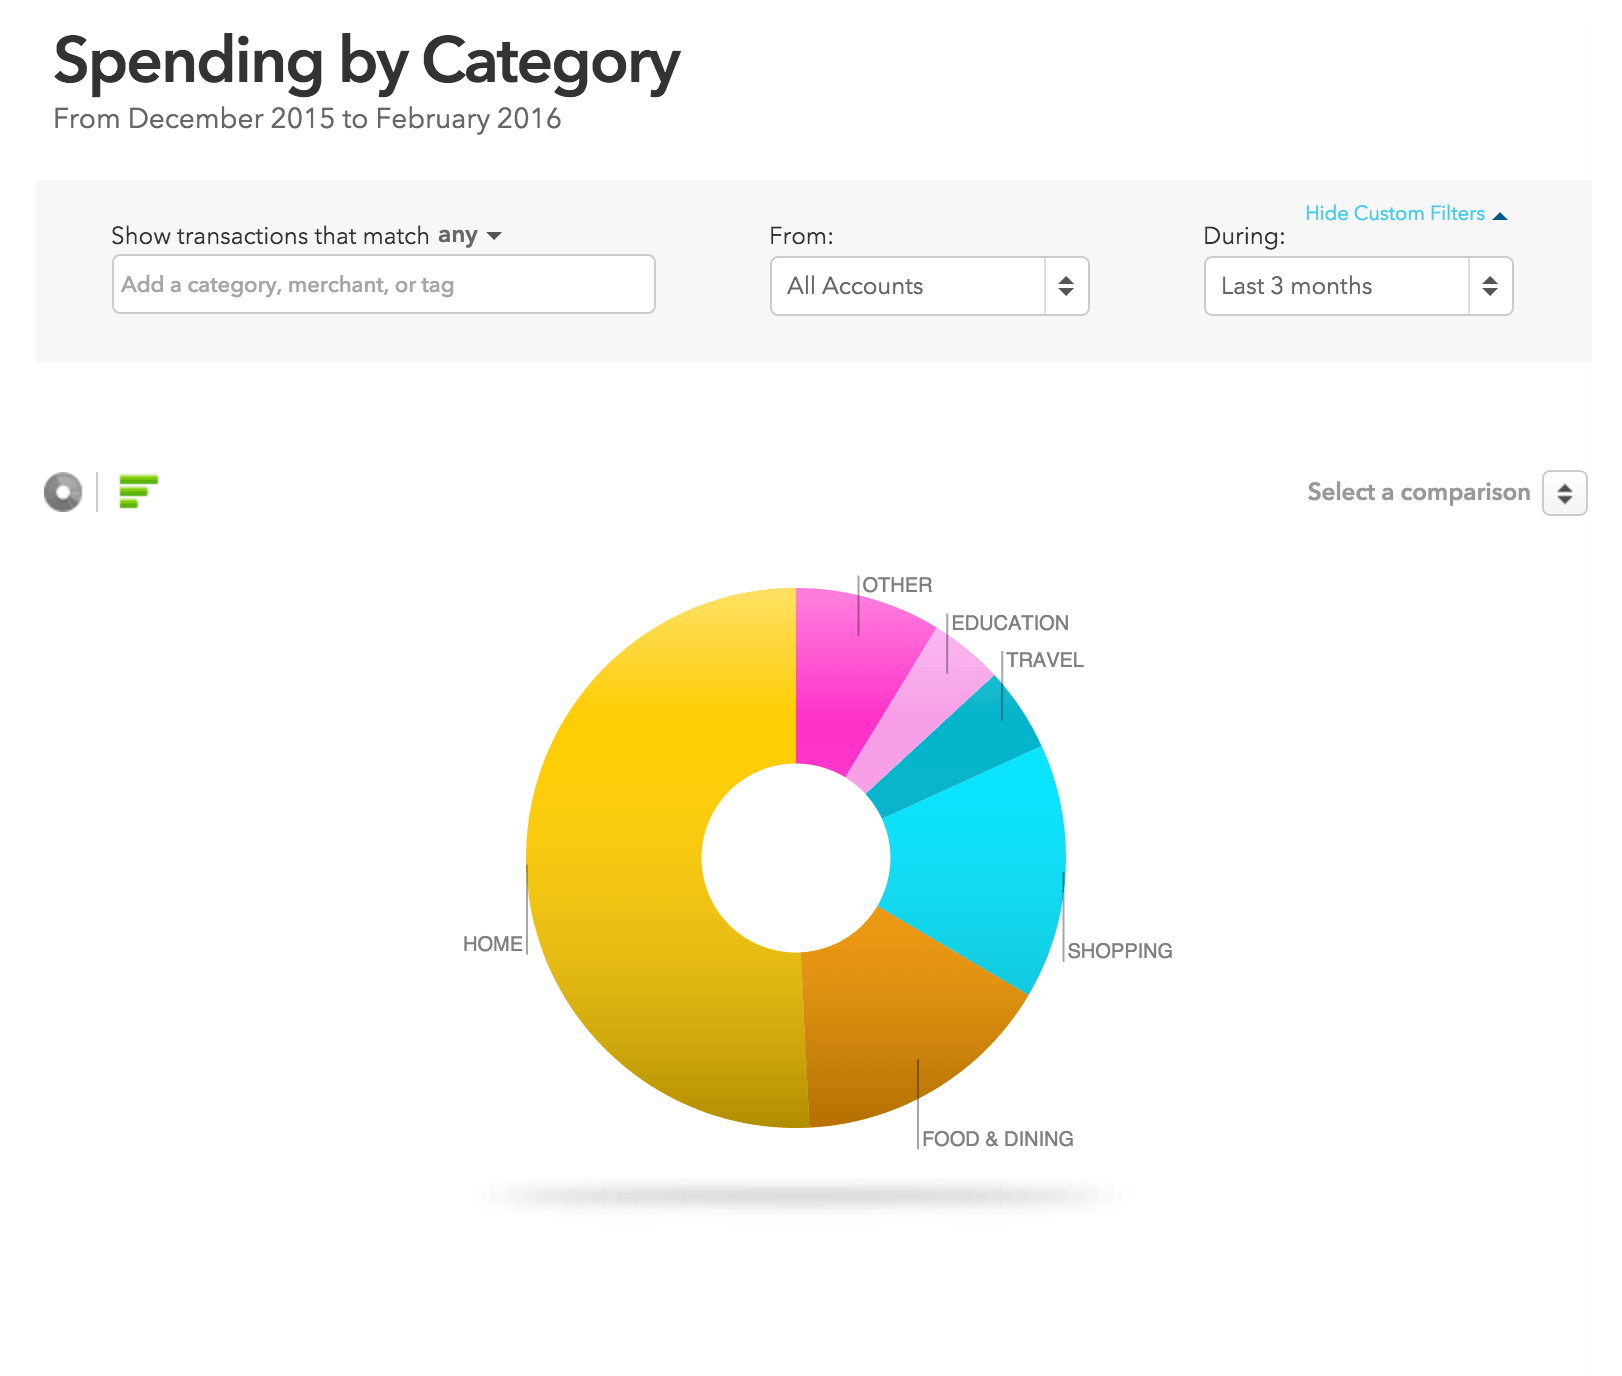Click the FOOD & DINING chart label
The image size is (1622, 1376).
pos(997,1139)
